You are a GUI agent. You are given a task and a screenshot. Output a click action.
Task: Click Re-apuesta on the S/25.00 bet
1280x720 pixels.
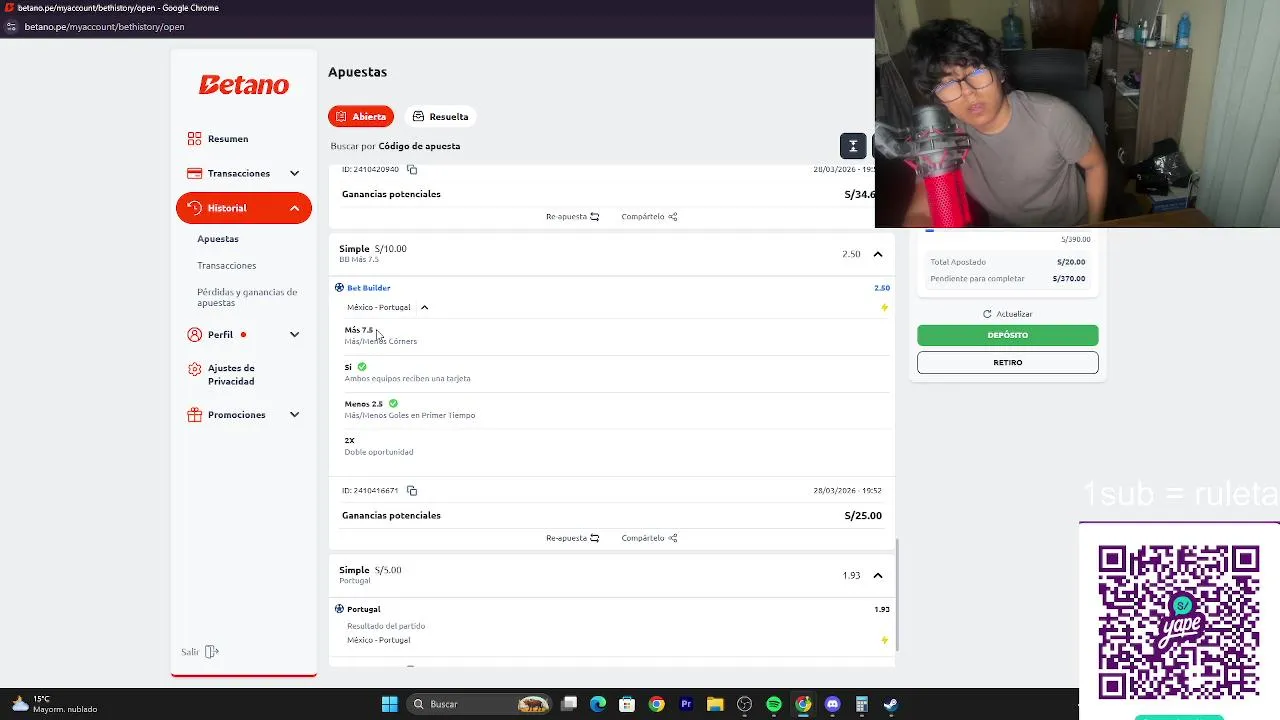[x=573, y=538]
